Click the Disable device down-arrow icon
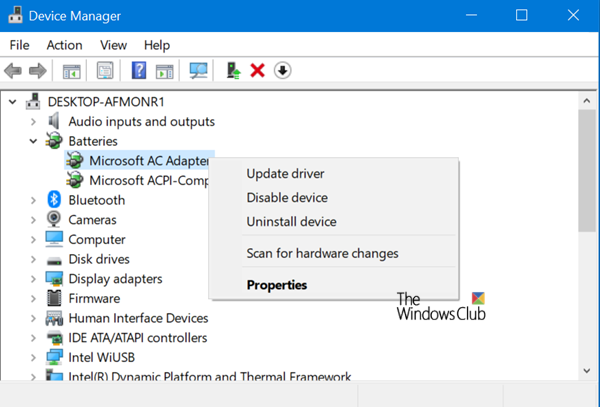Viewport: 600px width, 407px height. click(282, 70)
